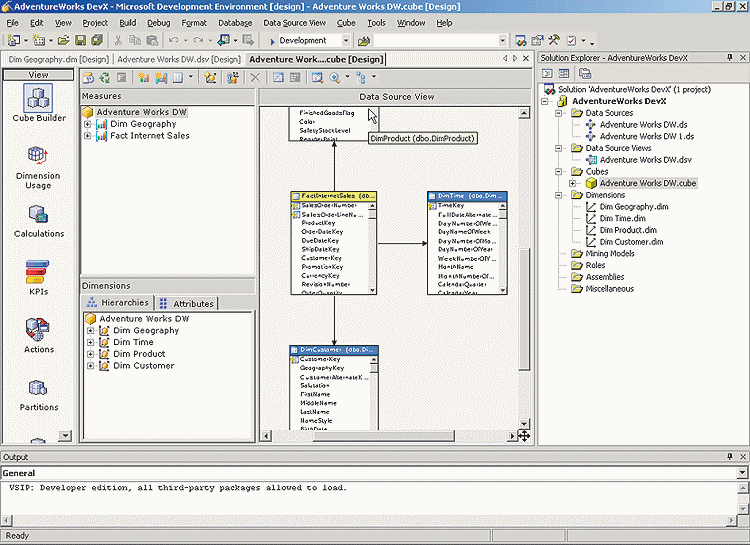Viewport: 750px width, 545px height.
Task: Click the Zoom magnifier icon in cube toolbar
Action: tap(335, 78)
